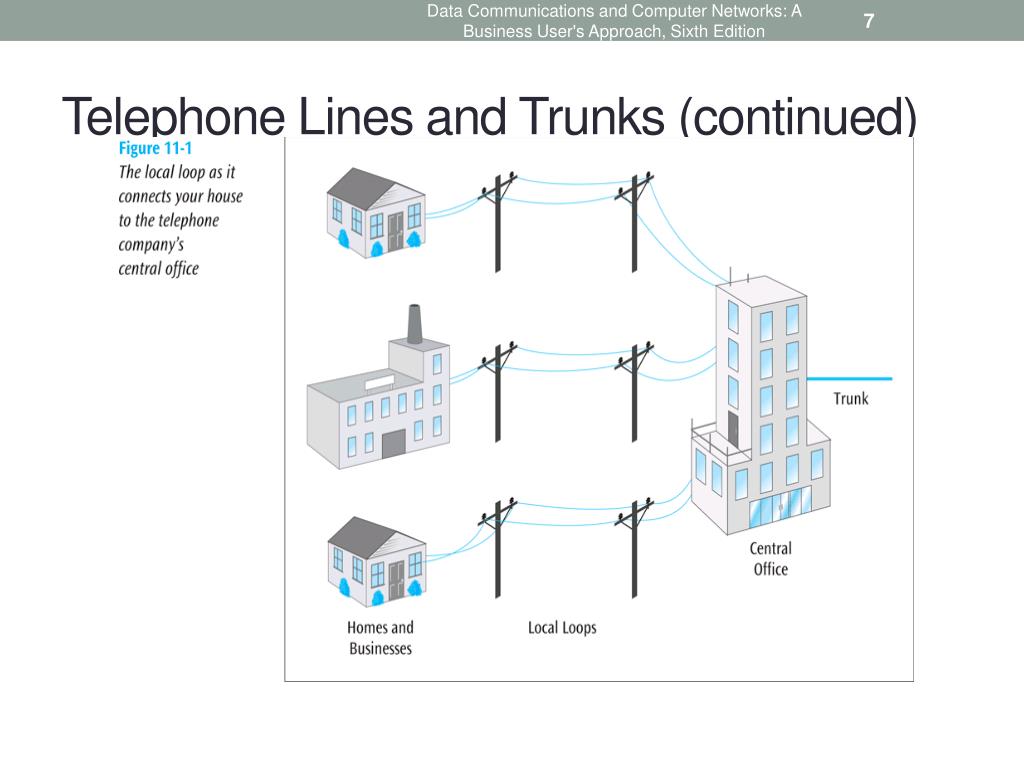Click the header text "Business User's Approach, Sixth Edition"

[x=614, y=31]
